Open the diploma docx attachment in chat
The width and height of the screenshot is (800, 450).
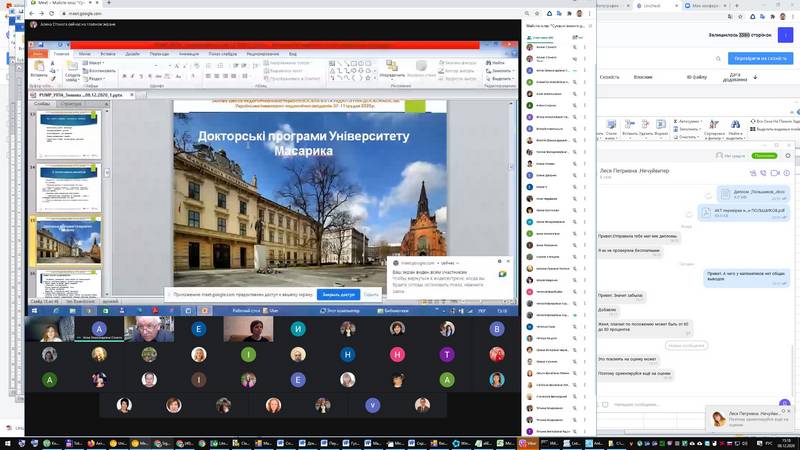pyautogui.click(x=753, y=194)
